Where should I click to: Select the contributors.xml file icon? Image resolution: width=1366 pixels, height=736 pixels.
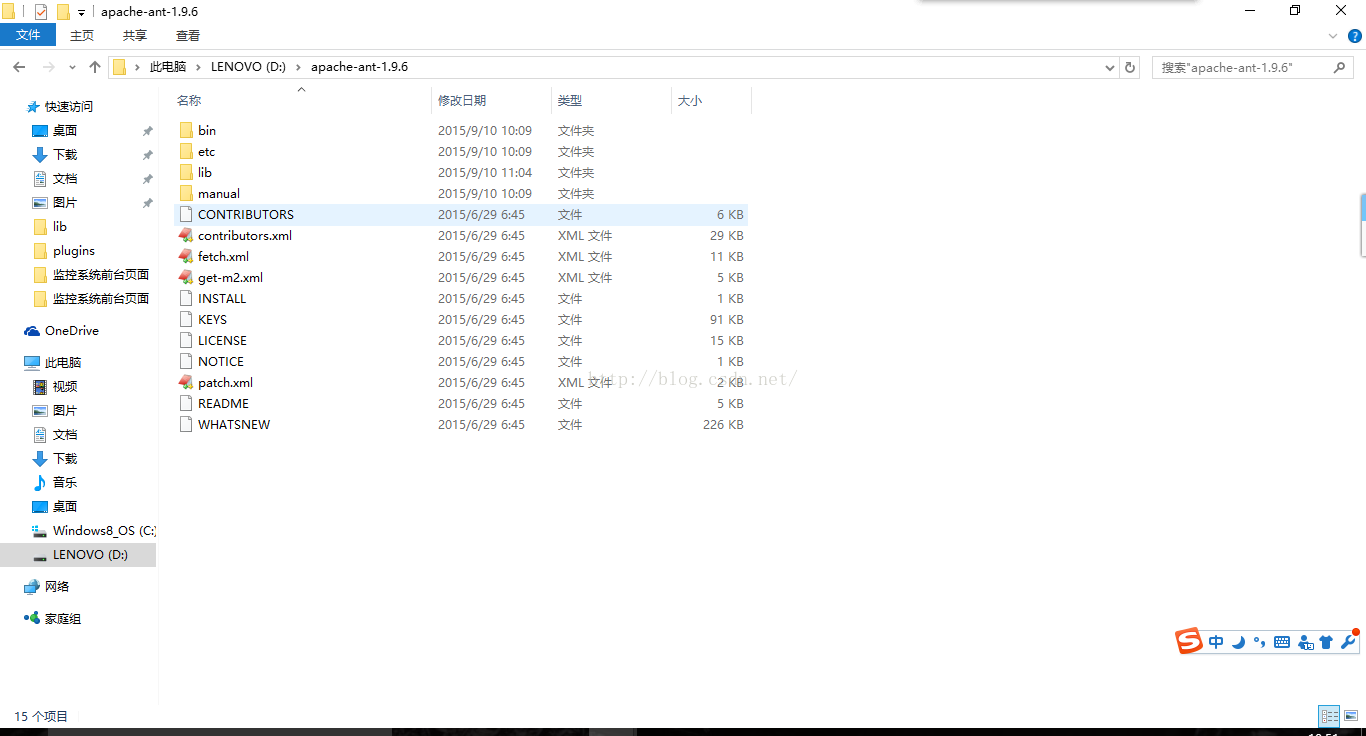pyautogui.click(x=186, y=236)
